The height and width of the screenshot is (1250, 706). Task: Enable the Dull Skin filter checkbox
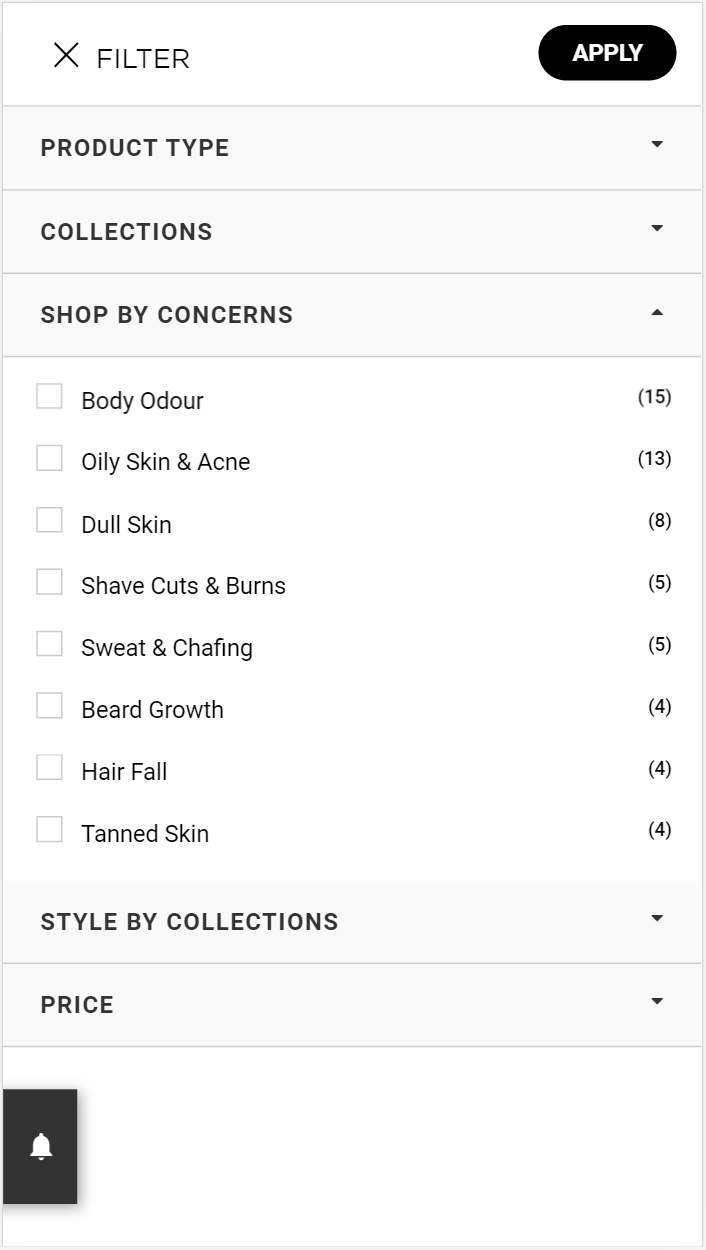pyautogui.click(x=49, y=520)
